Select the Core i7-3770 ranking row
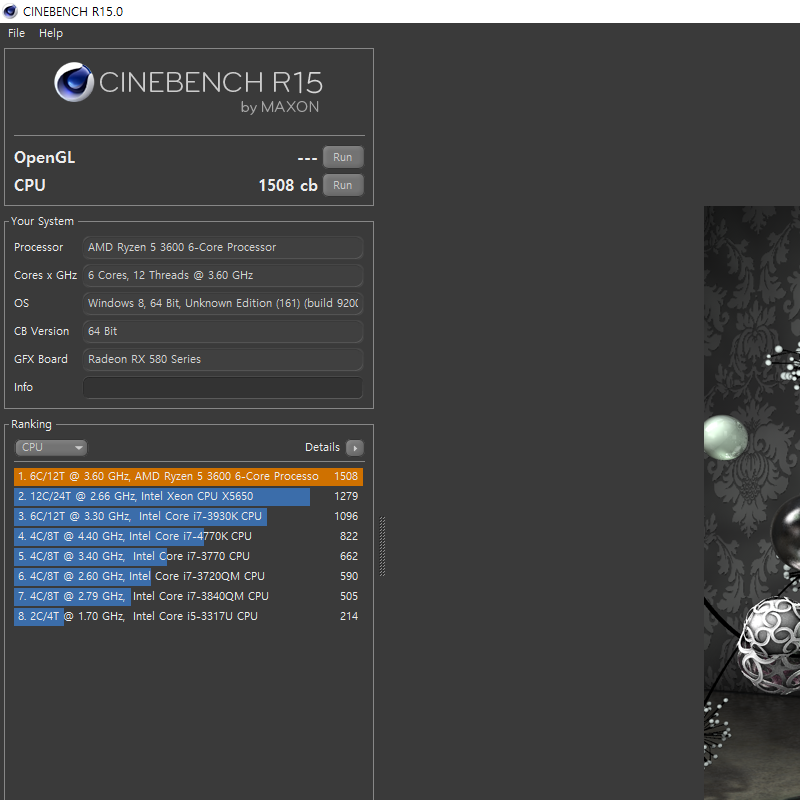800x800 pixels. (x=188, y=556)
